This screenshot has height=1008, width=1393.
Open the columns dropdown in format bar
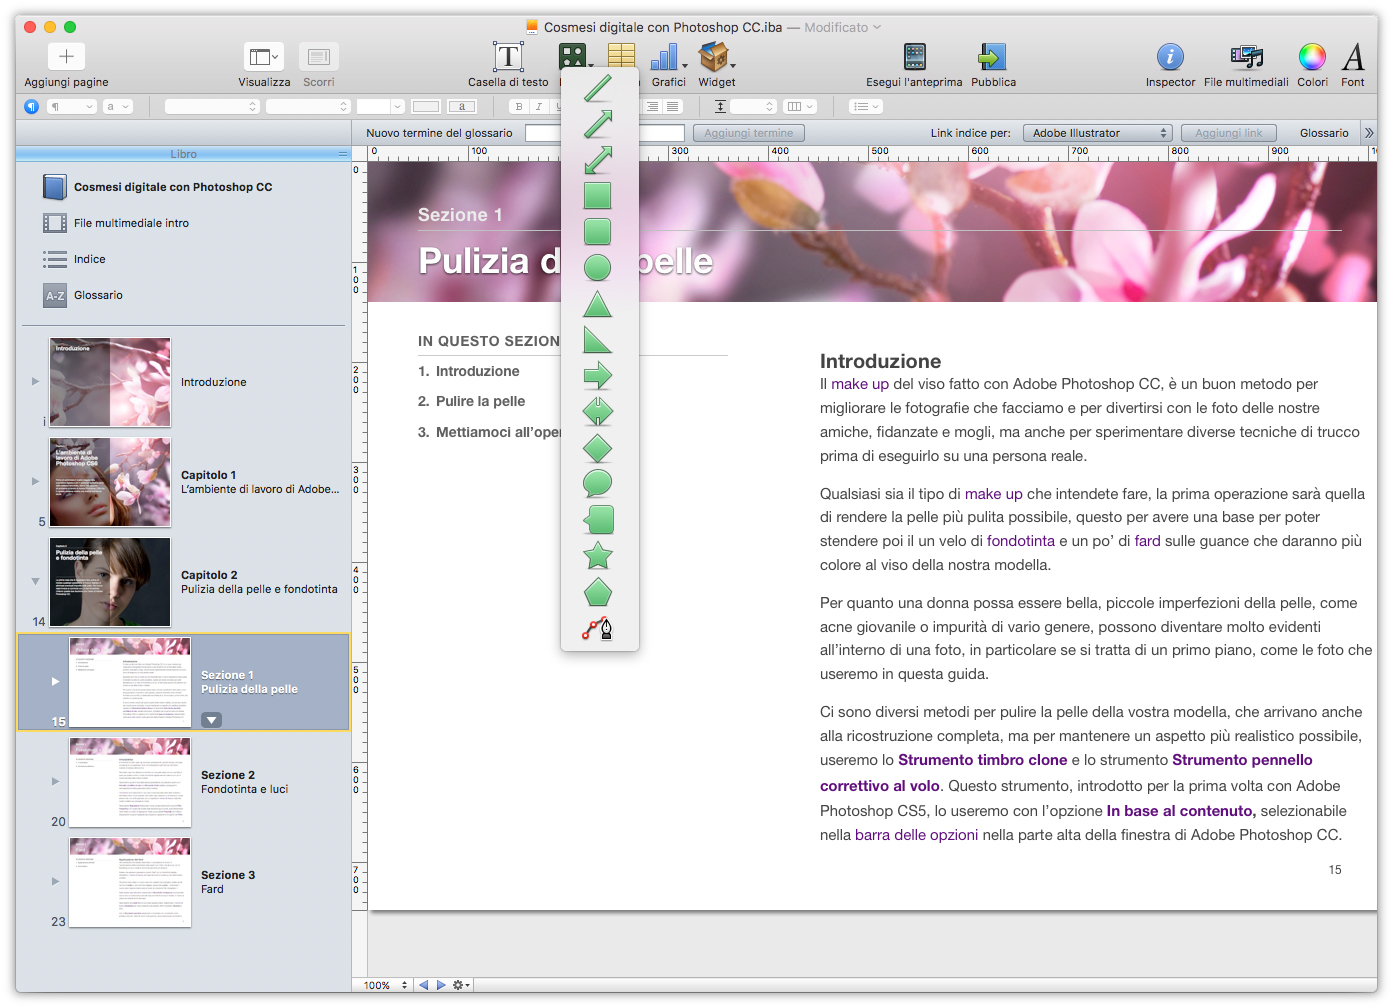coord(800,106)
